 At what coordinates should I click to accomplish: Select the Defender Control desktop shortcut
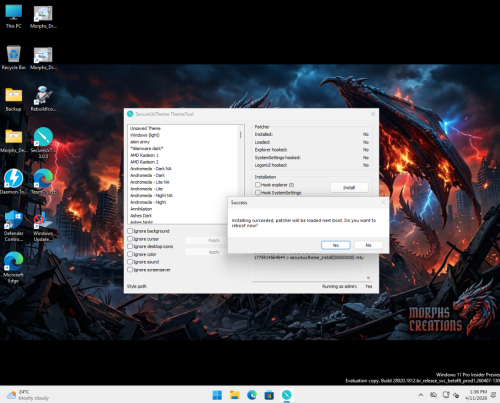(x=14, y=226)
